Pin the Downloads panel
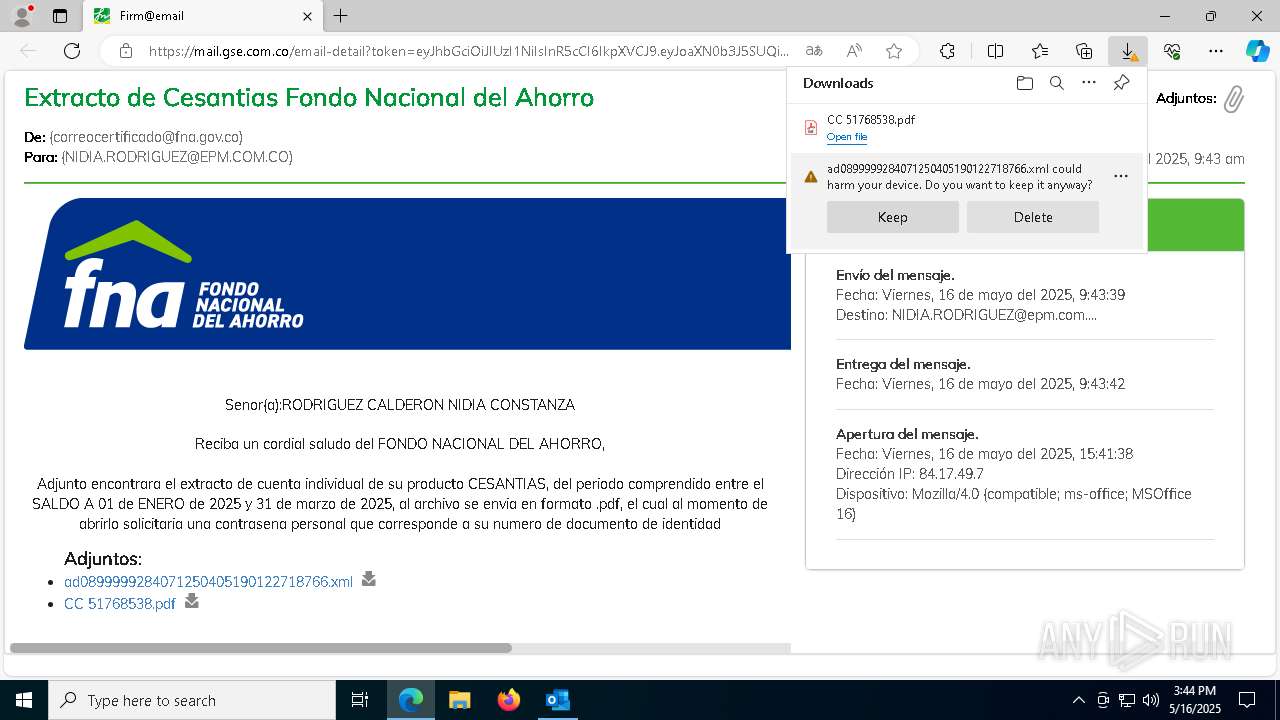Viewport: 1280px width, 720px height. 1122,83
